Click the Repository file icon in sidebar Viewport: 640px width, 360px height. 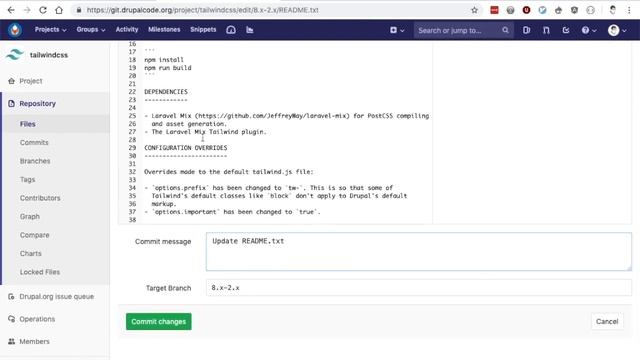click(11, 104)
